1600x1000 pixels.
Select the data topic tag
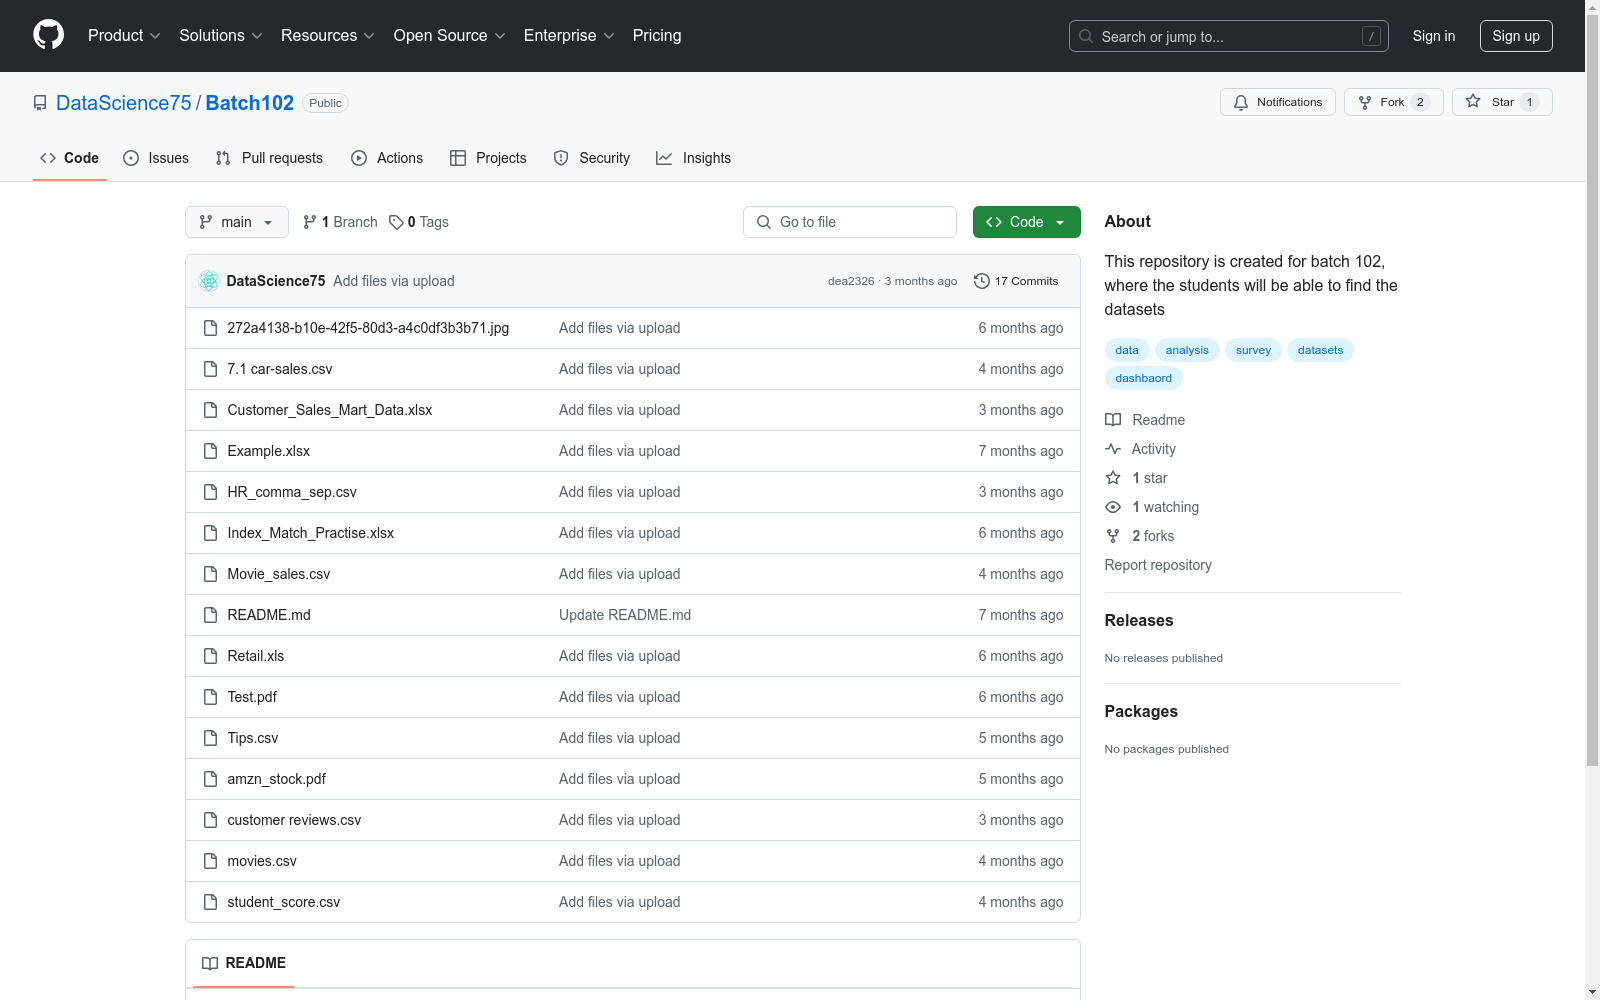click(1127, 350)
